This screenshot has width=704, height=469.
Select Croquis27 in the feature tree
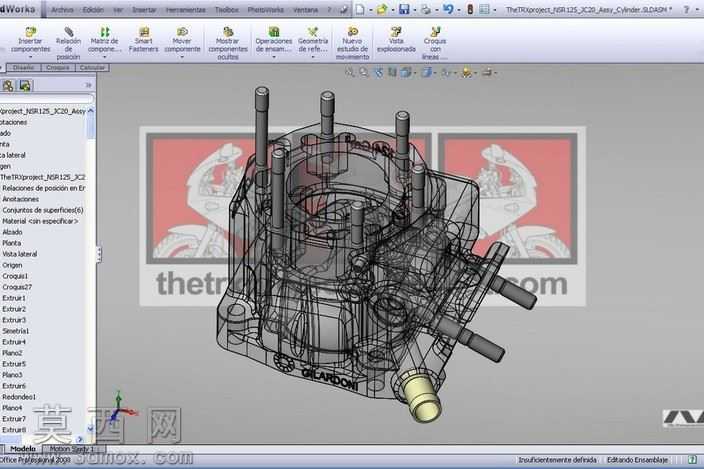pyautogui.click(x=17, y=287)
